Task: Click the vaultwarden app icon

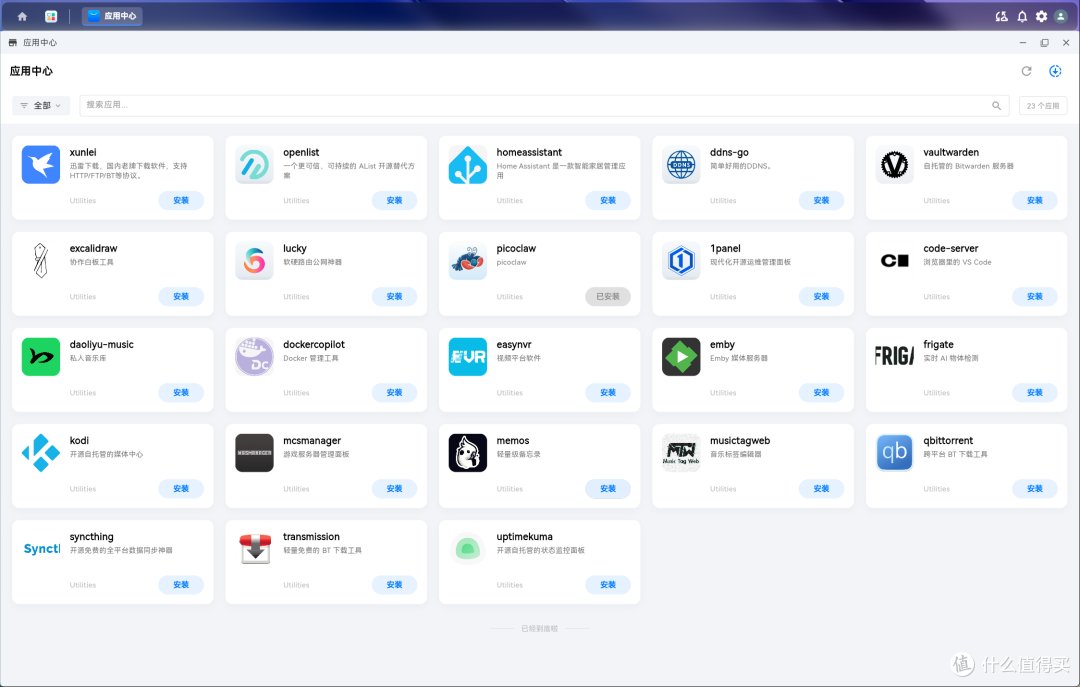Action: point(895,165)
